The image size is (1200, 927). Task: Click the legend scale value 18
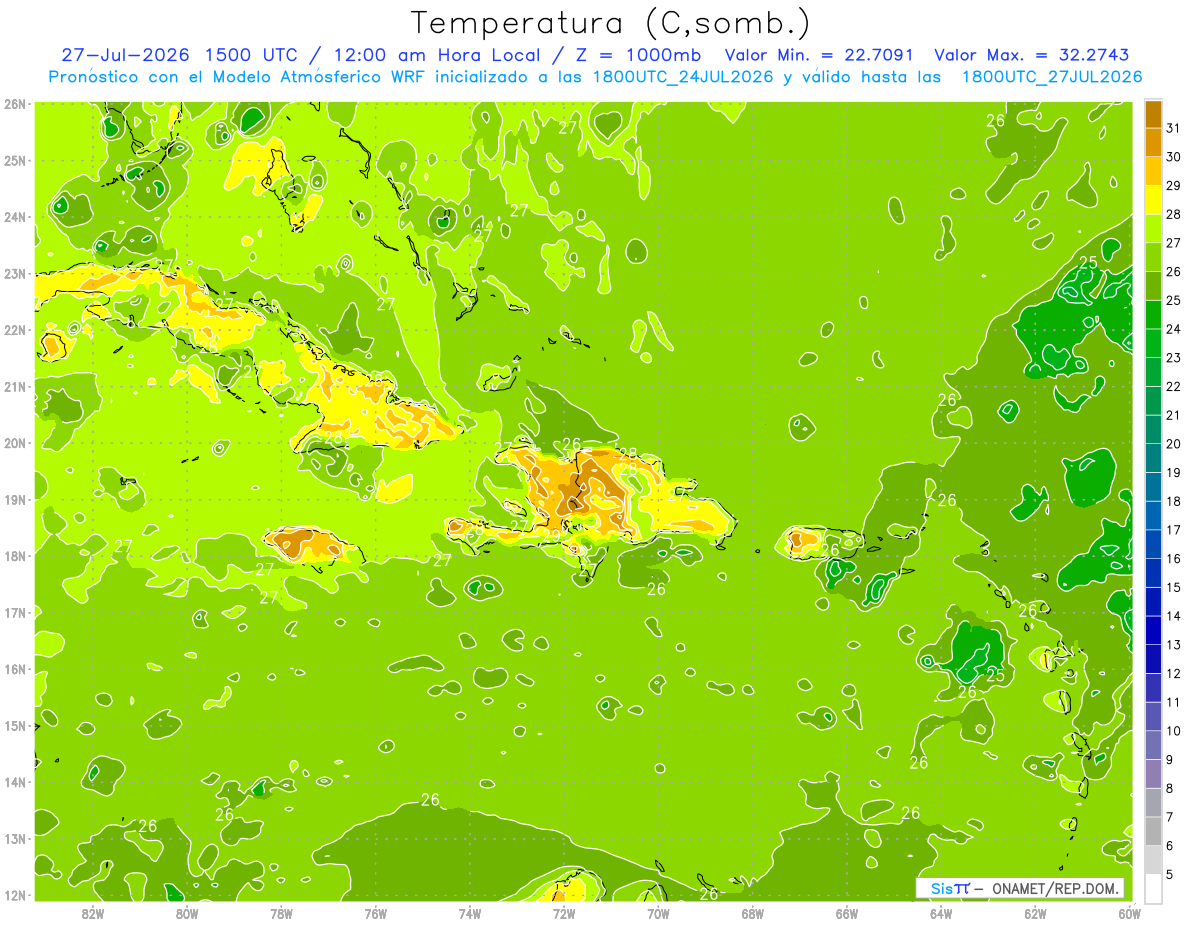[x=1174, y=501]
